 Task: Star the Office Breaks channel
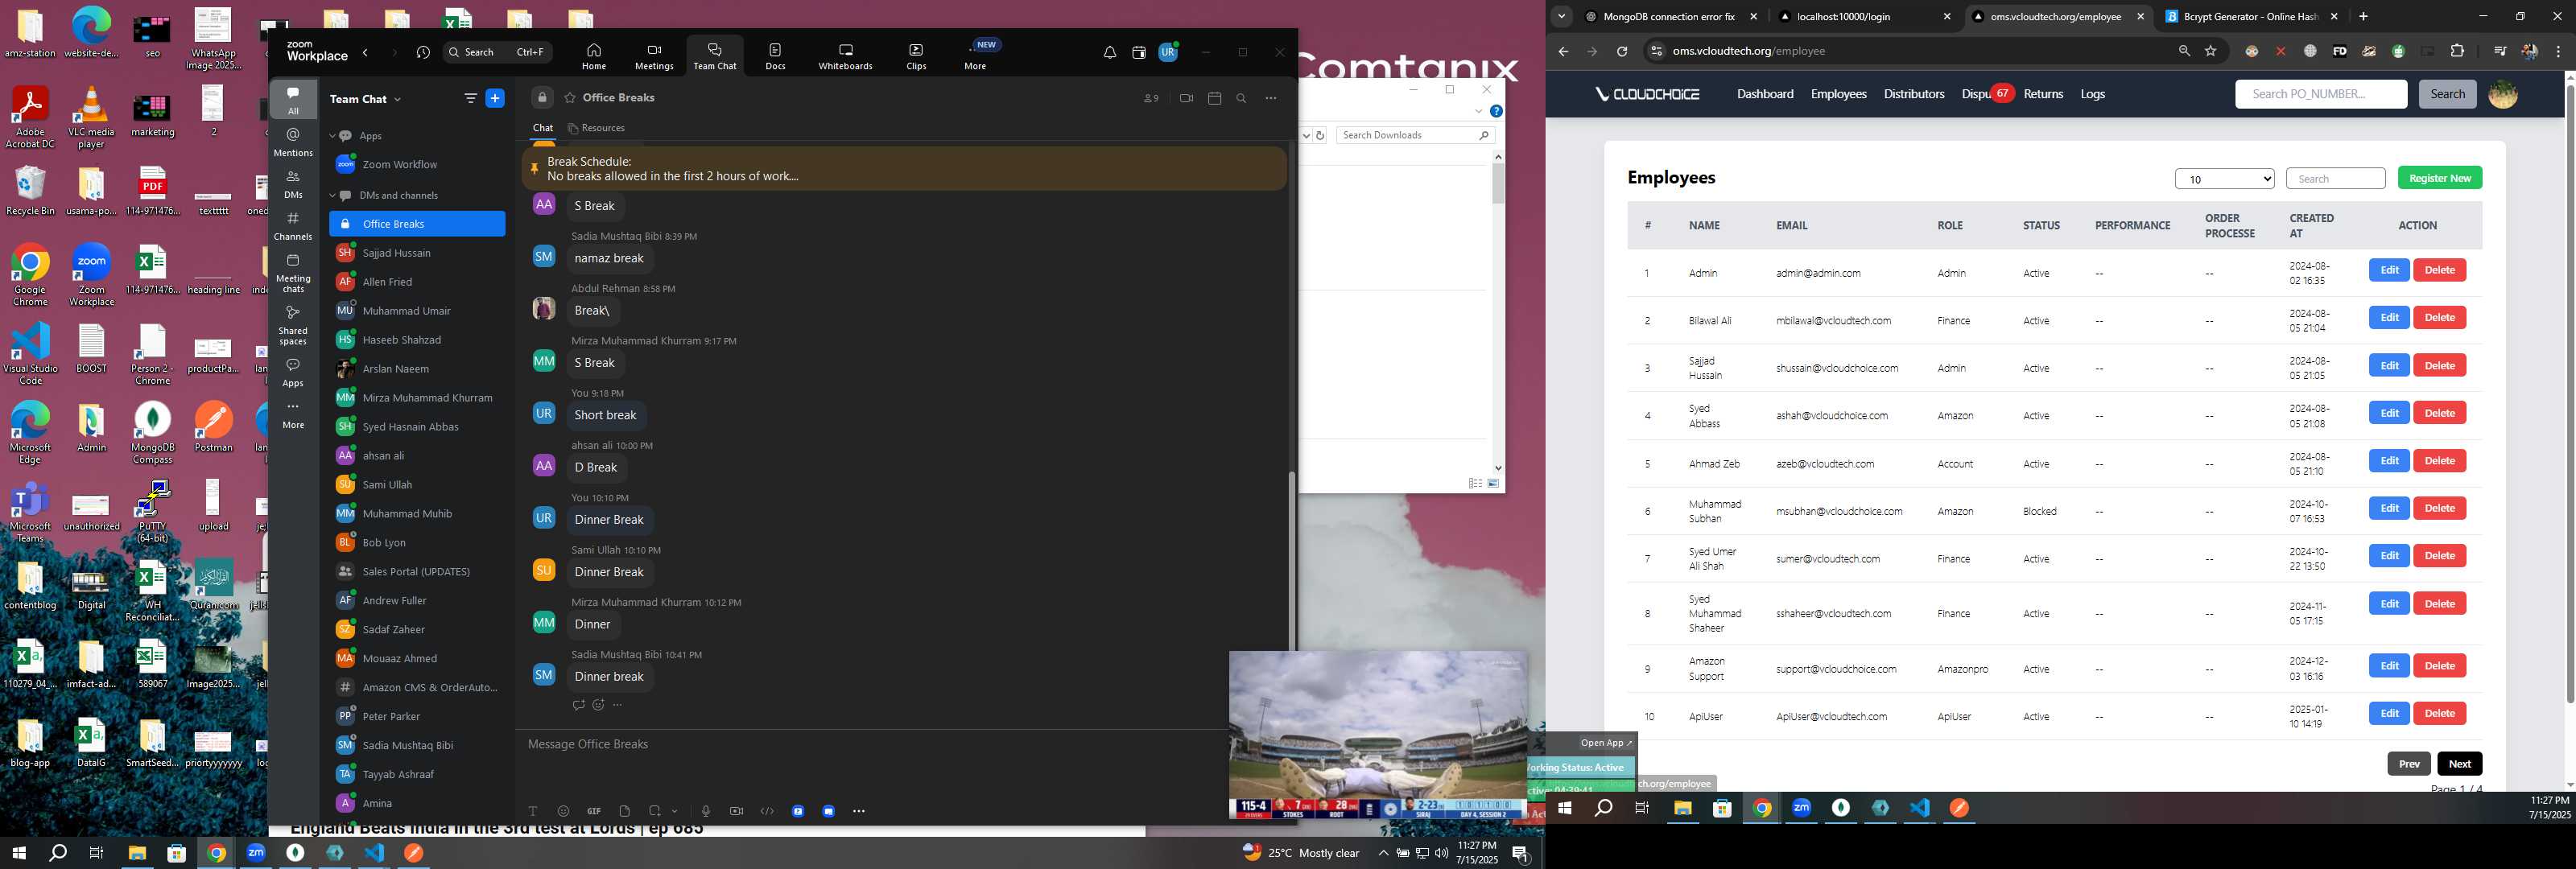click(x=570, y=98)
